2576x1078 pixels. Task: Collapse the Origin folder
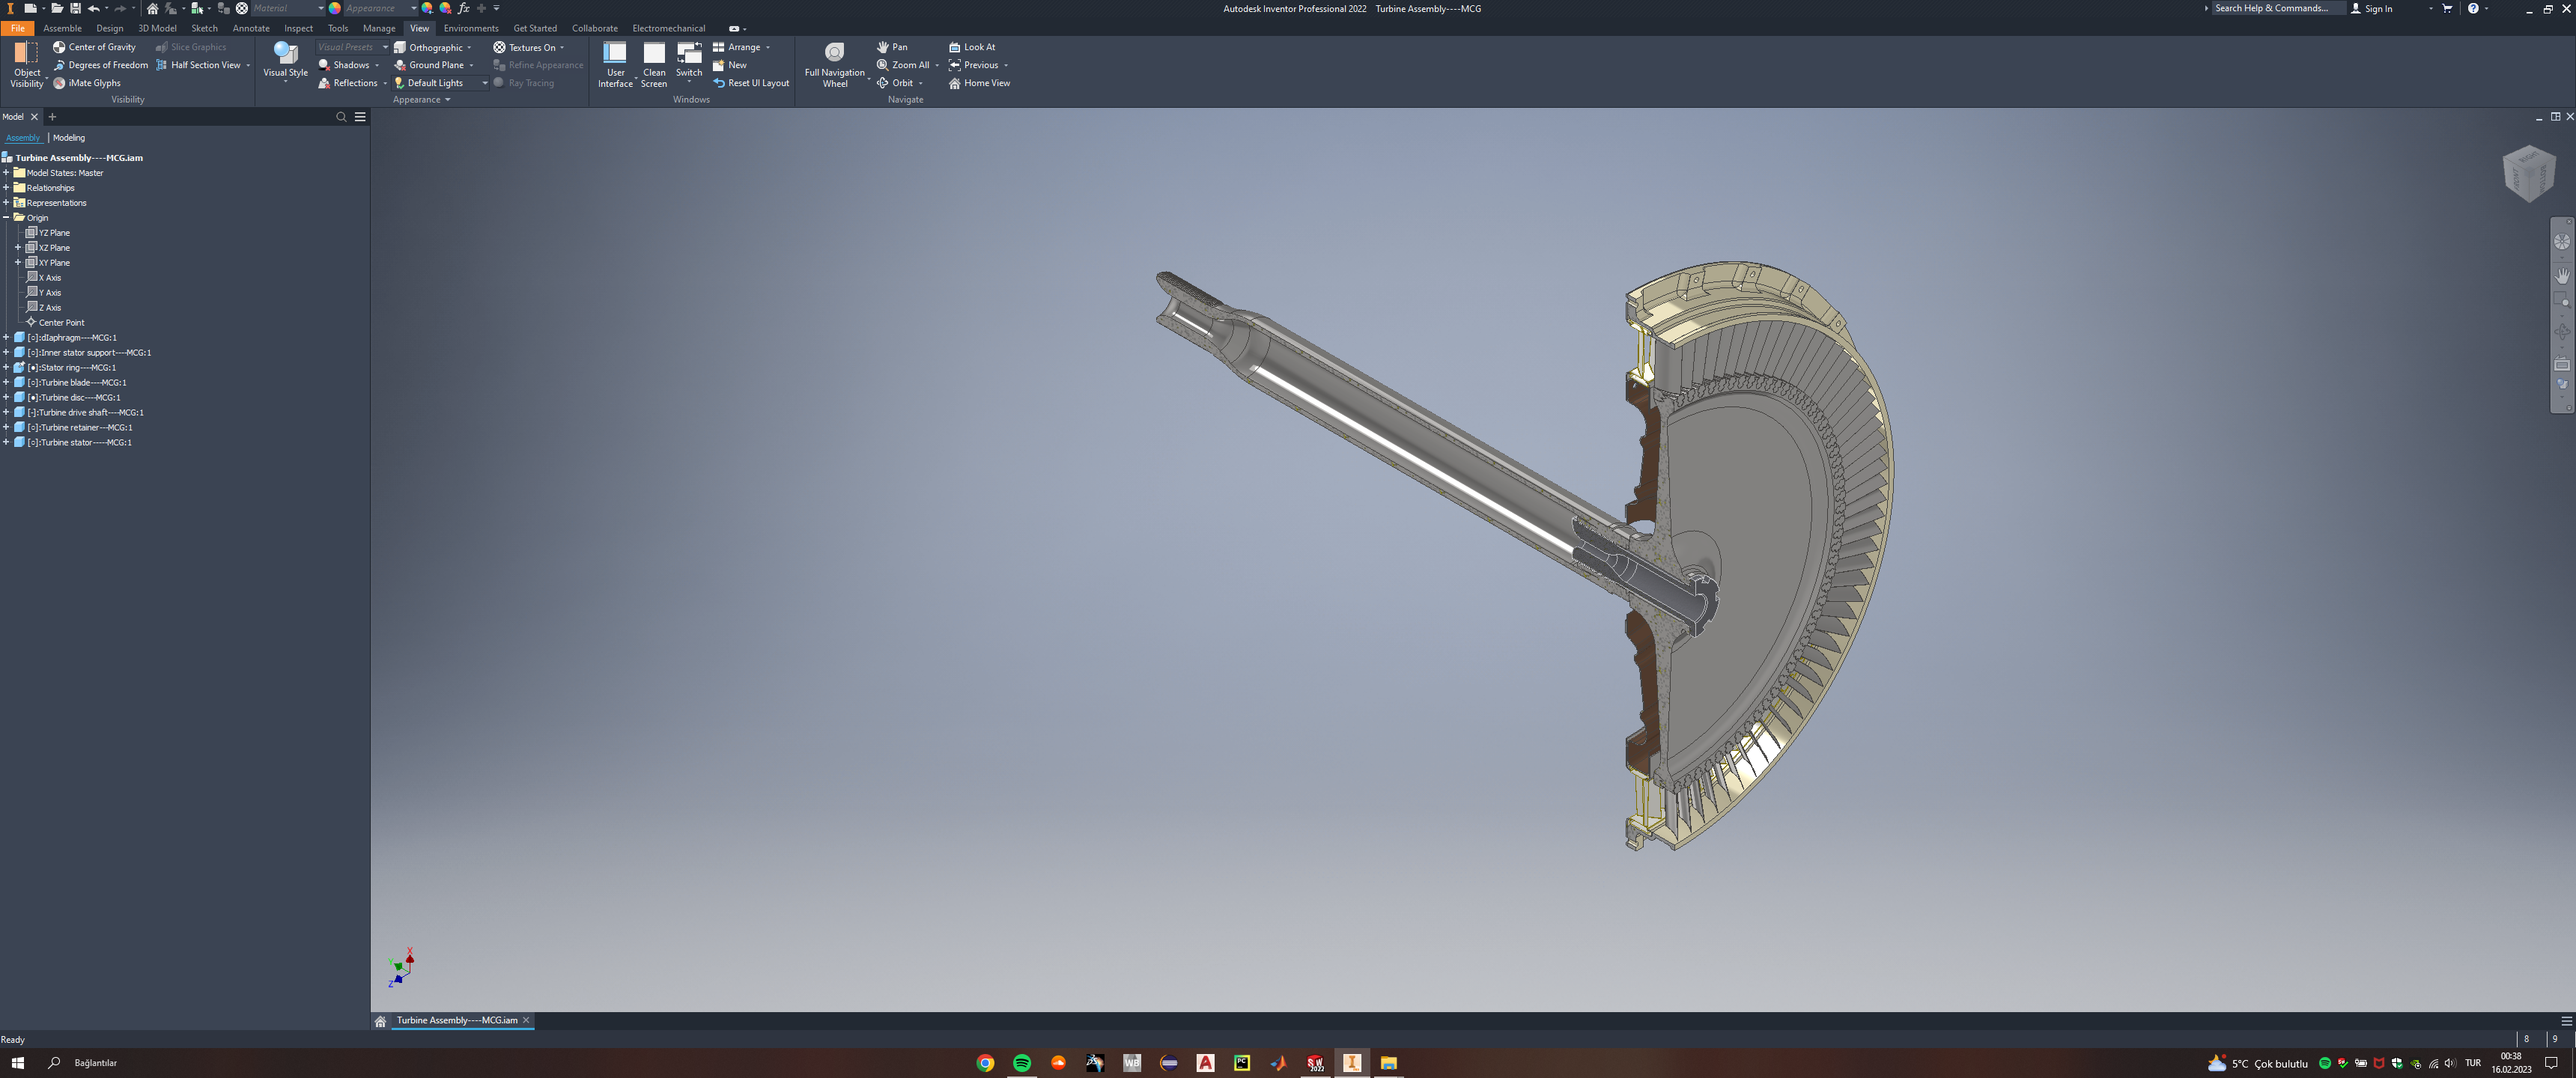[6, 217]
